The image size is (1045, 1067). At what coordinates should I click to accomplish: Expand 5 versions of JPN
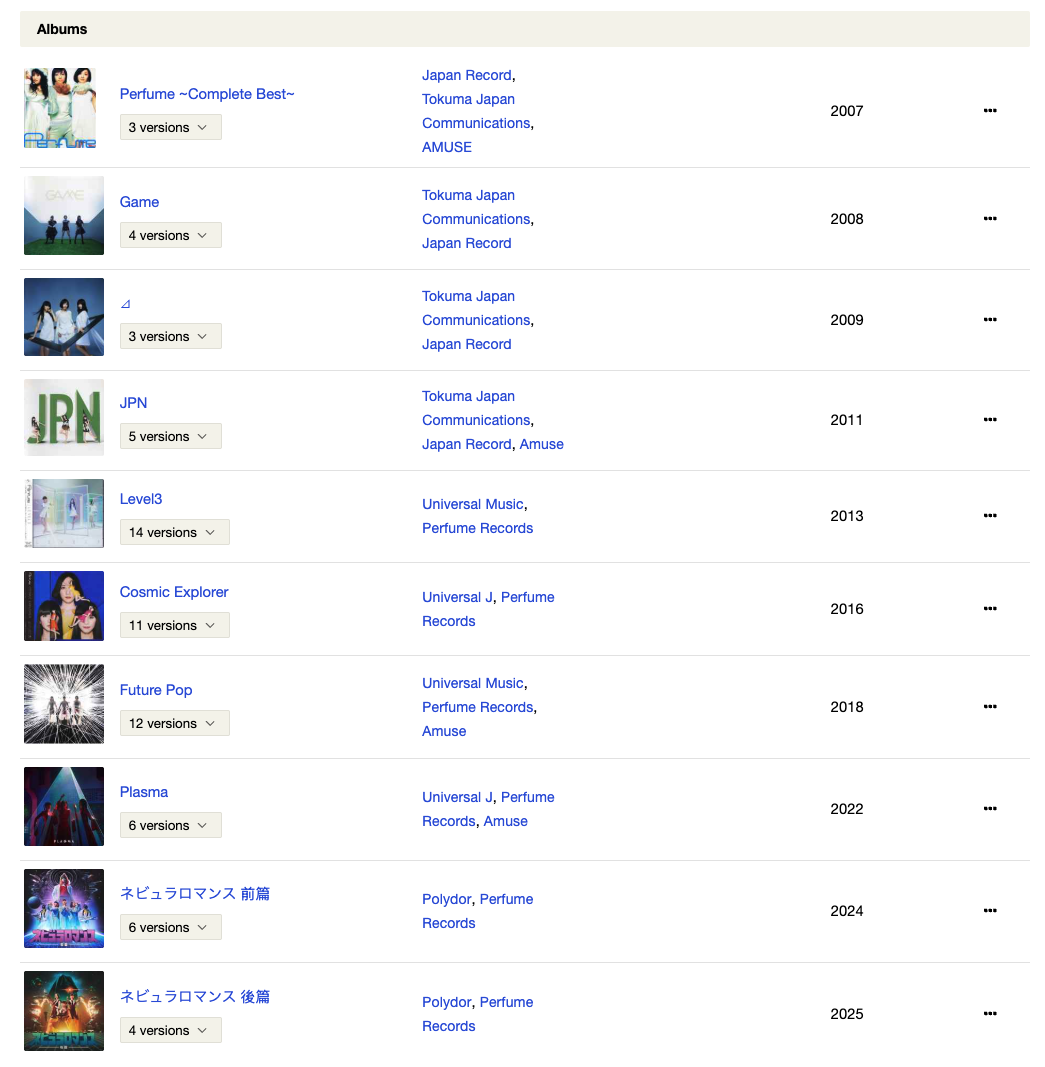click(x=171, y=436)
